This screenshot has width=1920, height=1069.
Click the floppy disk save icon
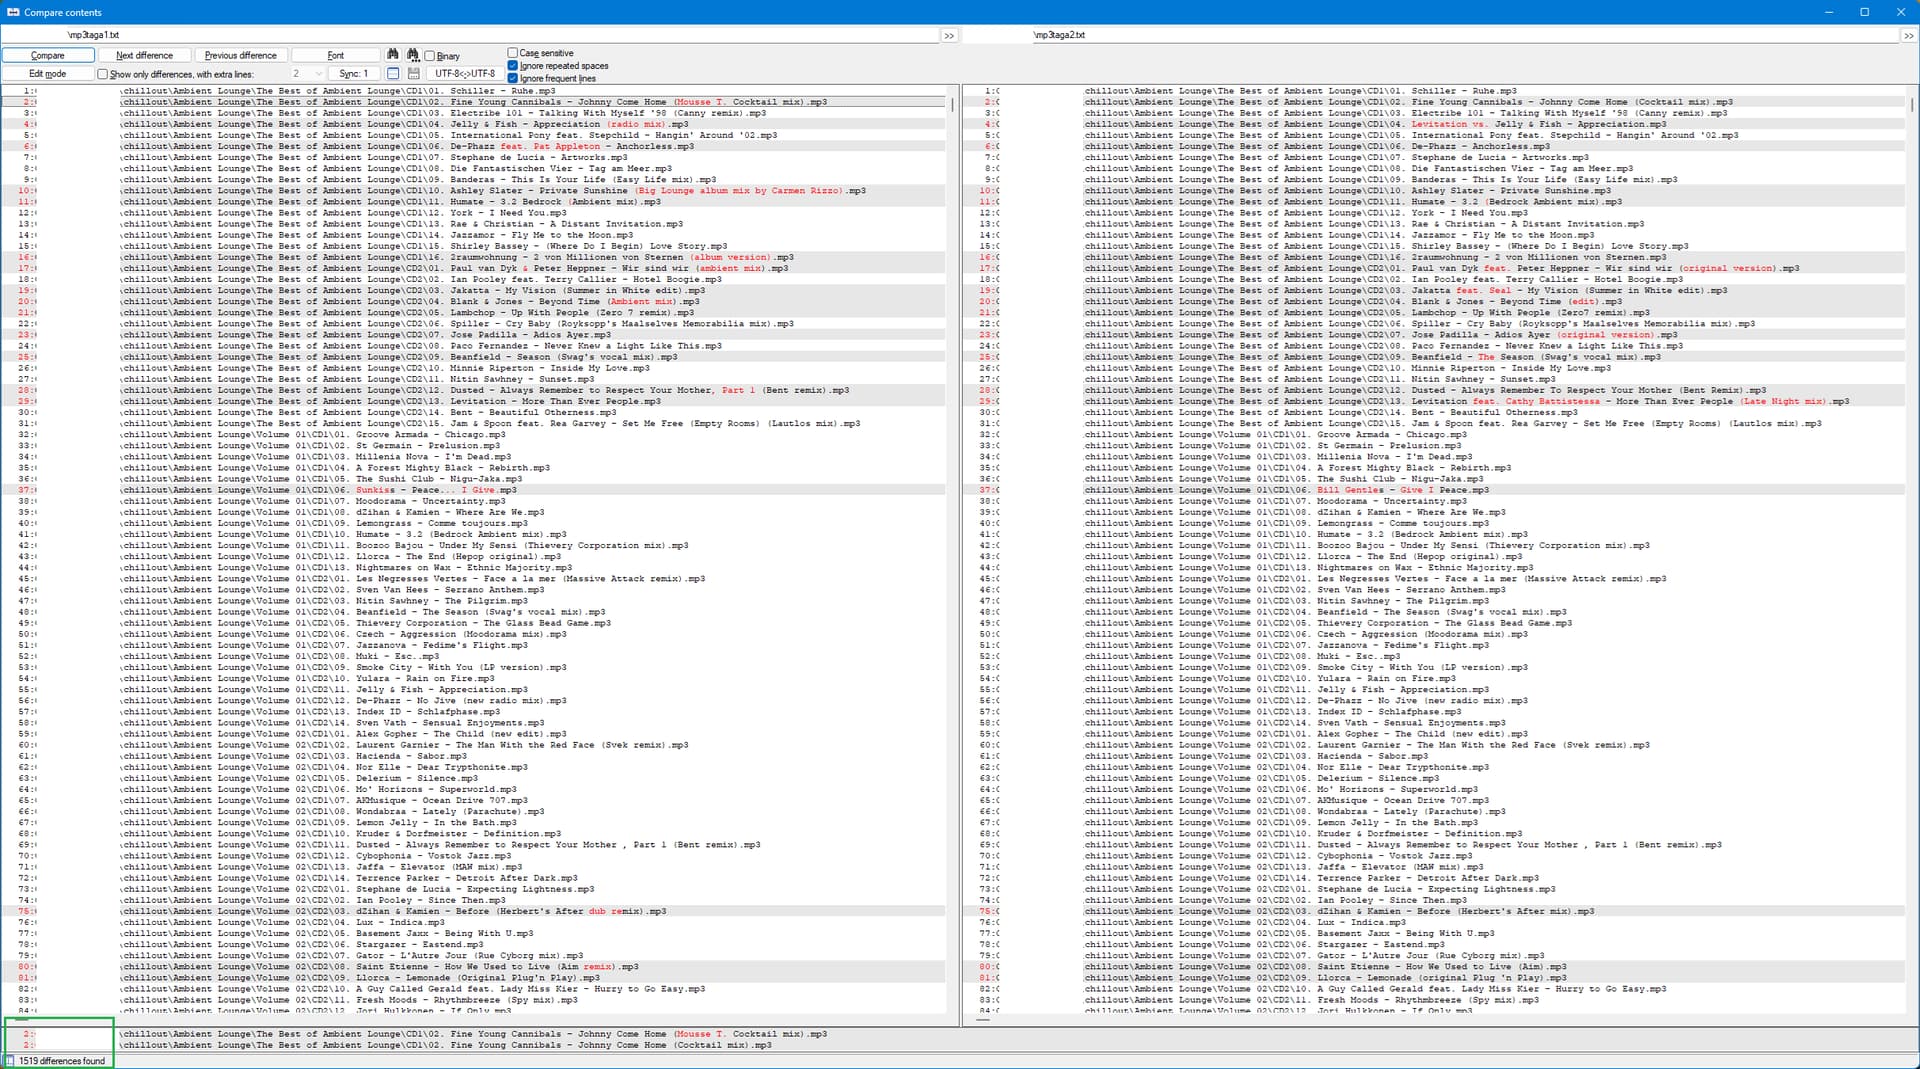[413, 74]
